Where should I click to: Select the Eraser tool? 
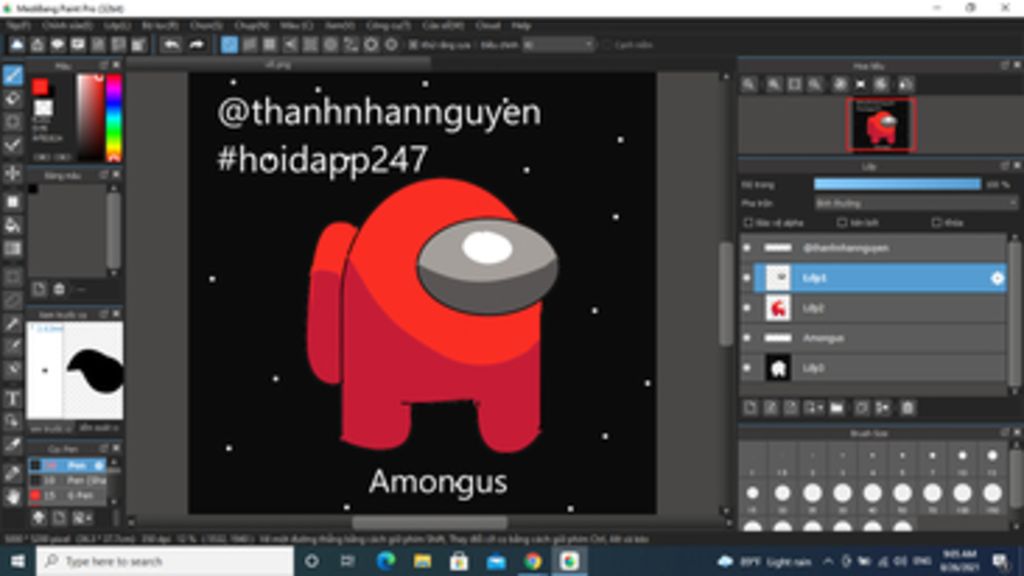click(x=12, y=99)
